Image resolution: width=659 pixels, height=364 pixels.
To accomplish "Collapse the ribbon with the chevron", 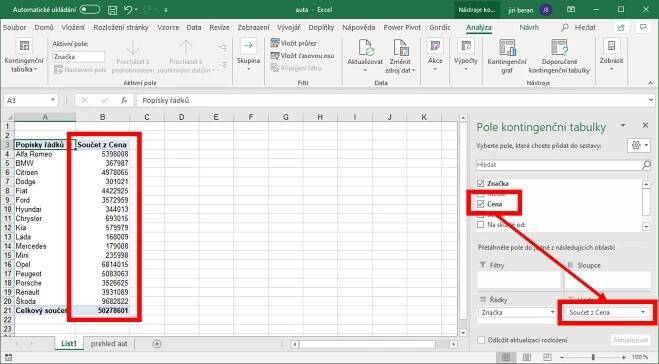I will 651,83.
